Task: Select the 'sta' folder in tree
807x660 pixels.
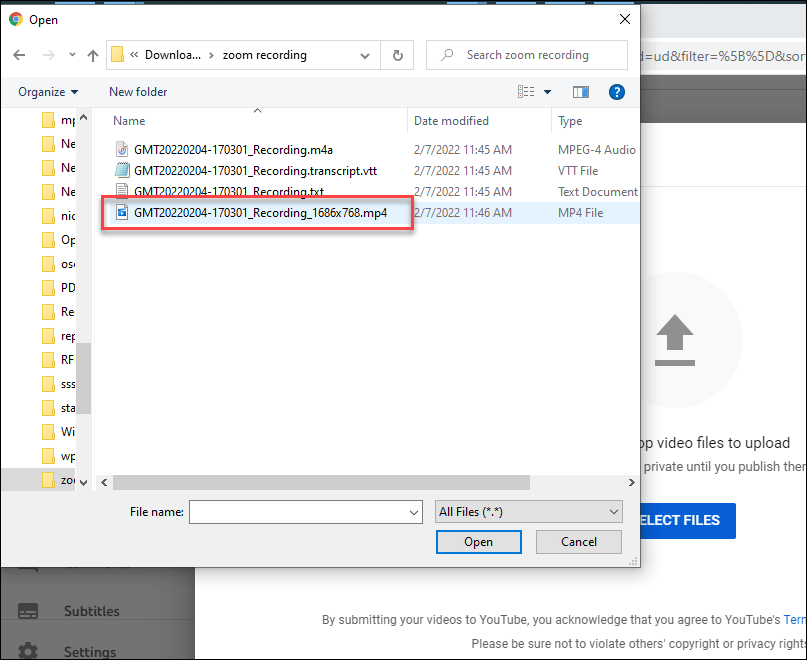Action: (58, 408)
